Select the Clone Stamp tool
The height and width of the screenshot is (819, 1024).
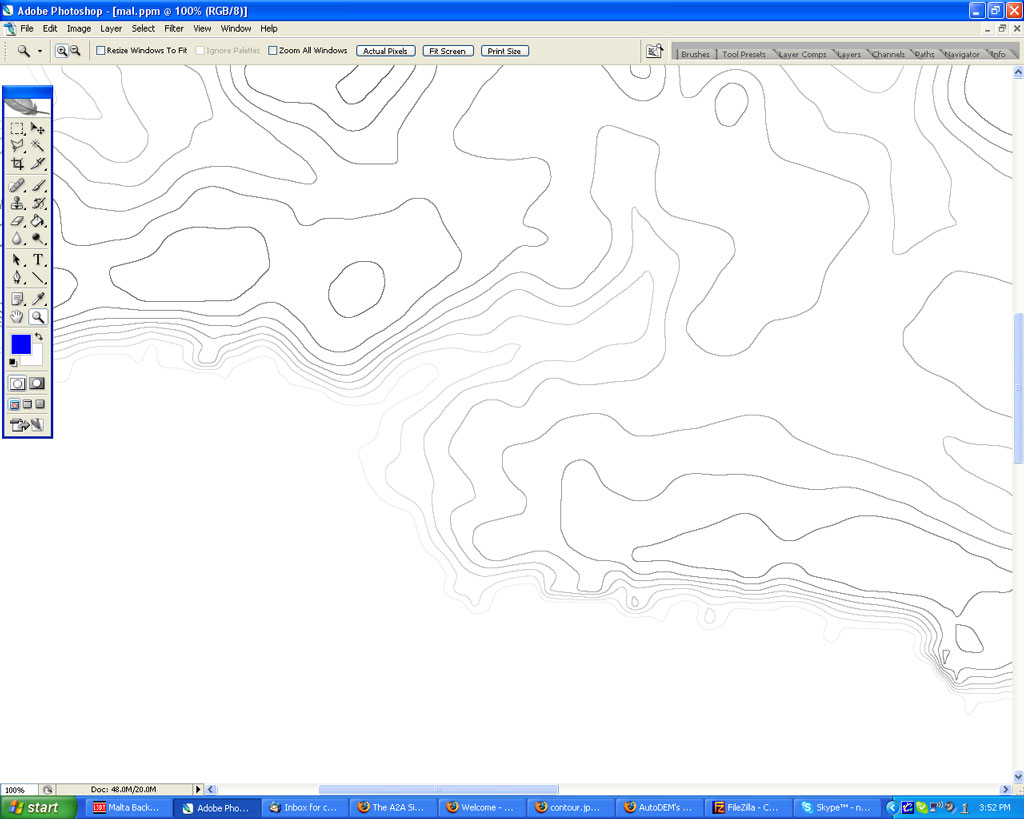tap(17, 203)
